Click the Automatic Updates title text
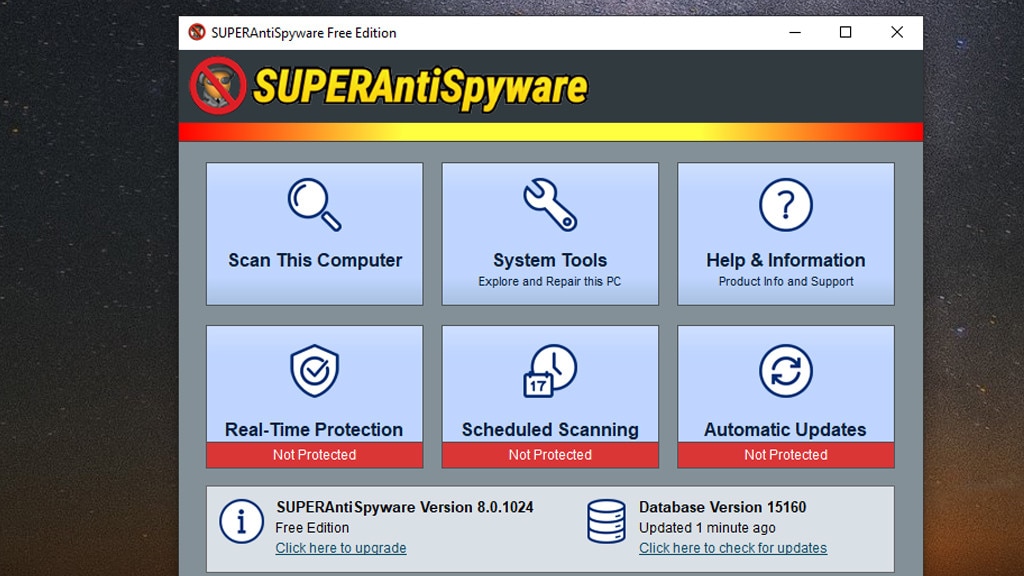The image size is (1024, 576). (785, 429)
